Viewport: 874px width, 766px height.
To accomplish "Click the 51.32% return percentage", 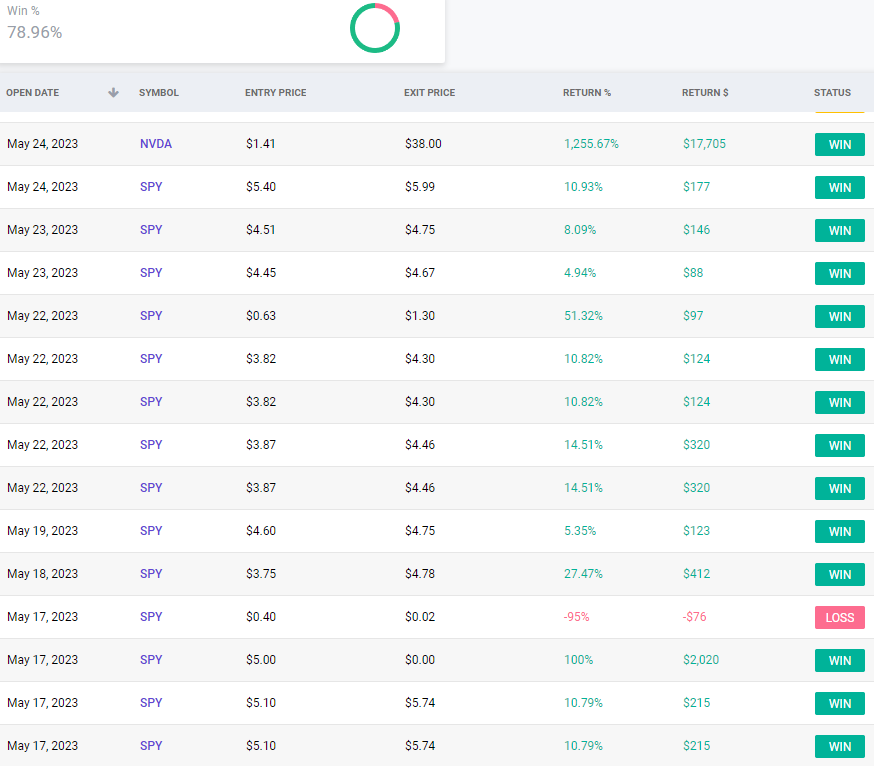I will tap(583, 316).
